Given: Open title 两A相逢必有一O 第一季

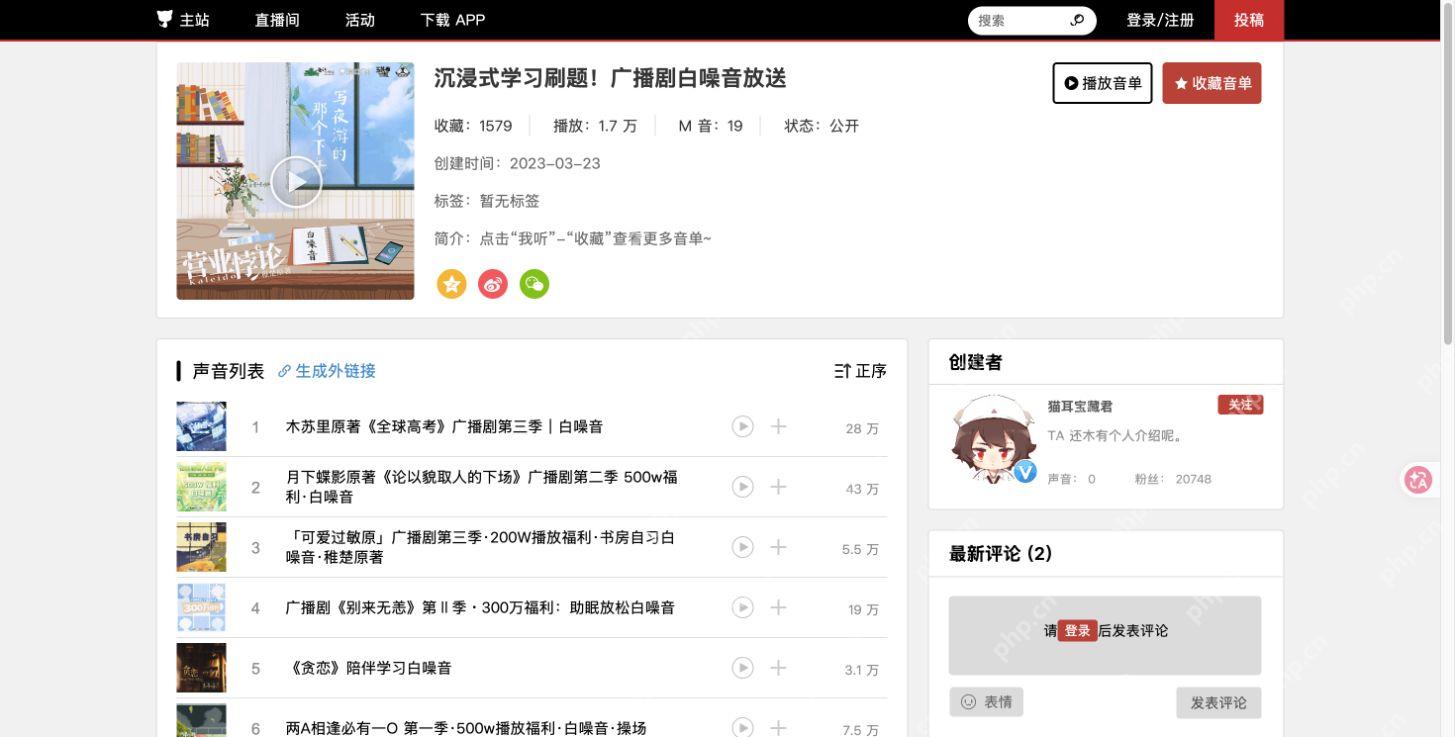Looking at the screenshot, I should pos(466,728).
